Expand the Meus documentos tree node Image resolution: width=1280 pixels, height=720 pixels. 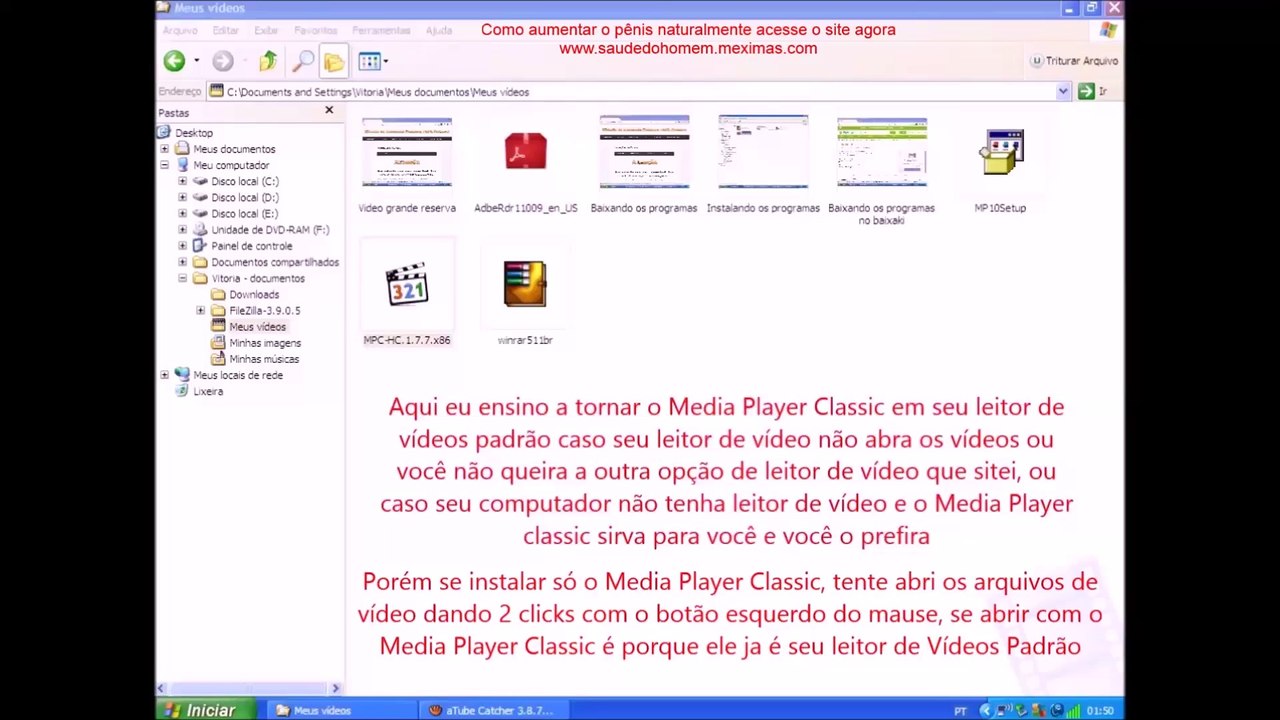[164, 149]
